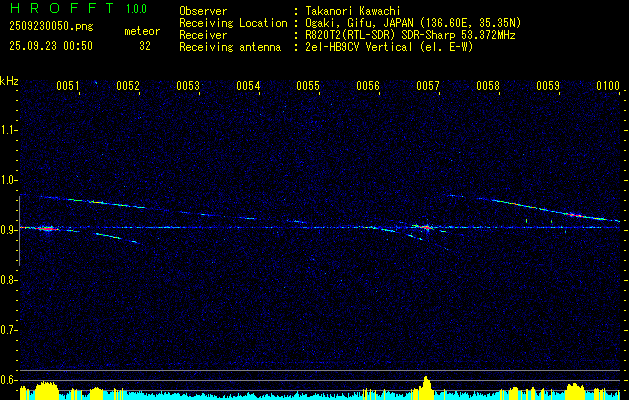Click the red meteor echo at spectrogram start
629x400 pixels.
click(47, 229)
